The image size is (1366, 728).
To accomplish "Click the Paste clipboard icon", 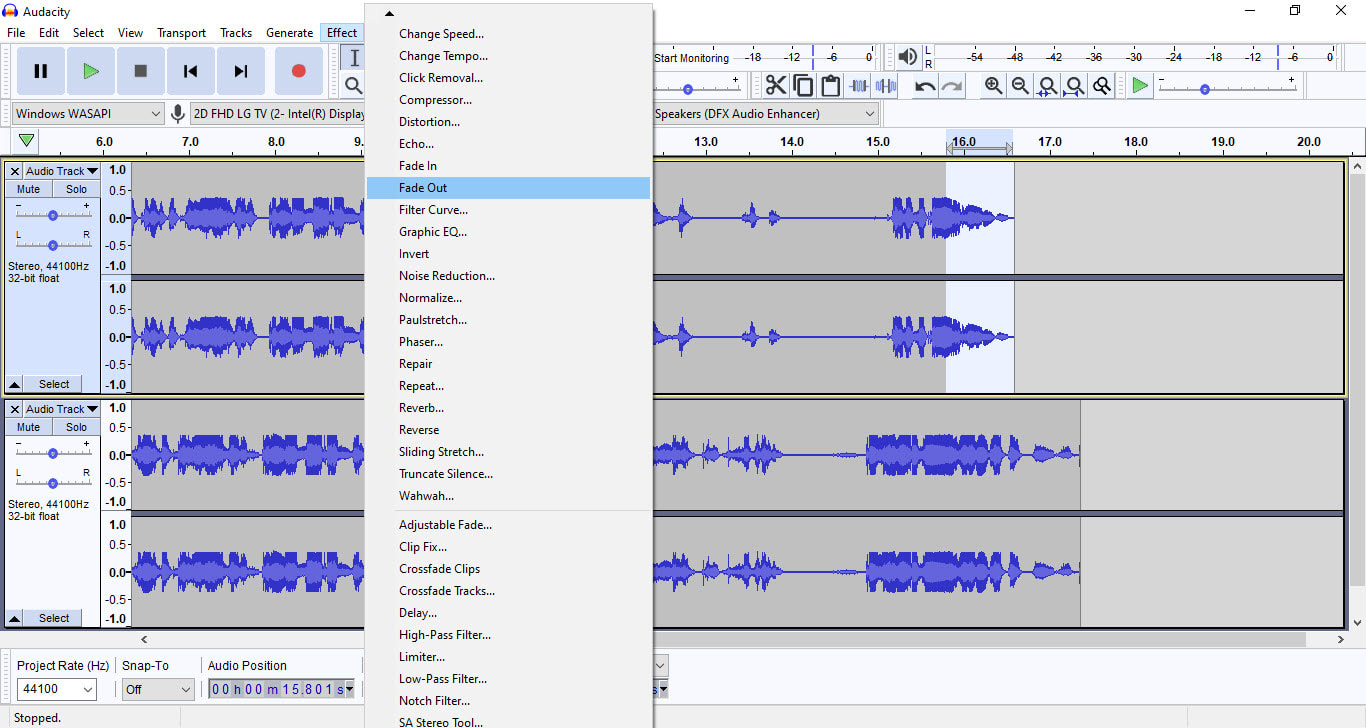I will click(830, 85).
